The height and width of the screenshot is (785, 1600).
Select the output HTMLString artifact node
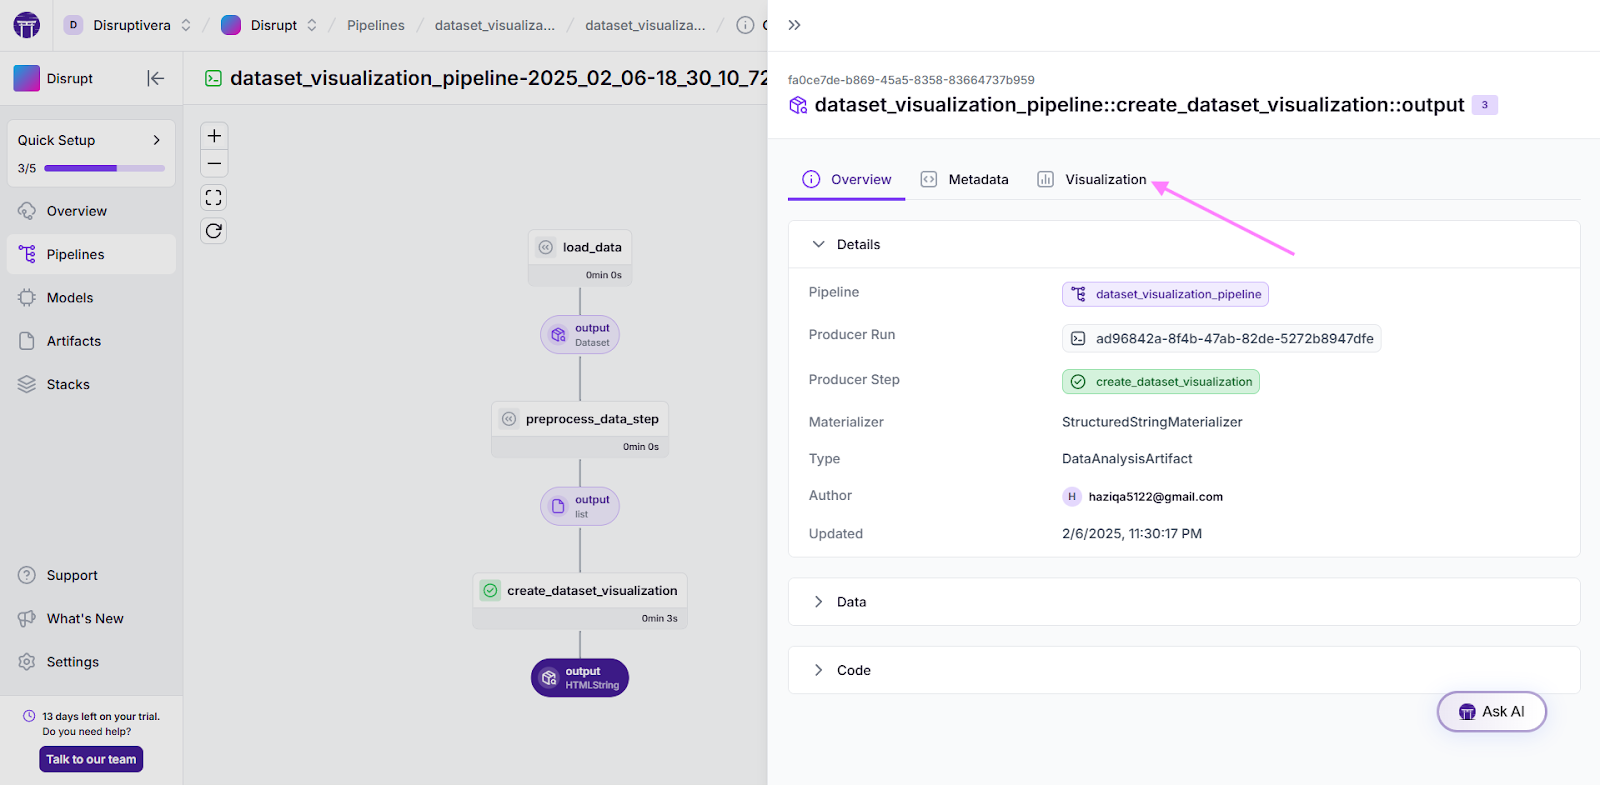click(580, 678)
